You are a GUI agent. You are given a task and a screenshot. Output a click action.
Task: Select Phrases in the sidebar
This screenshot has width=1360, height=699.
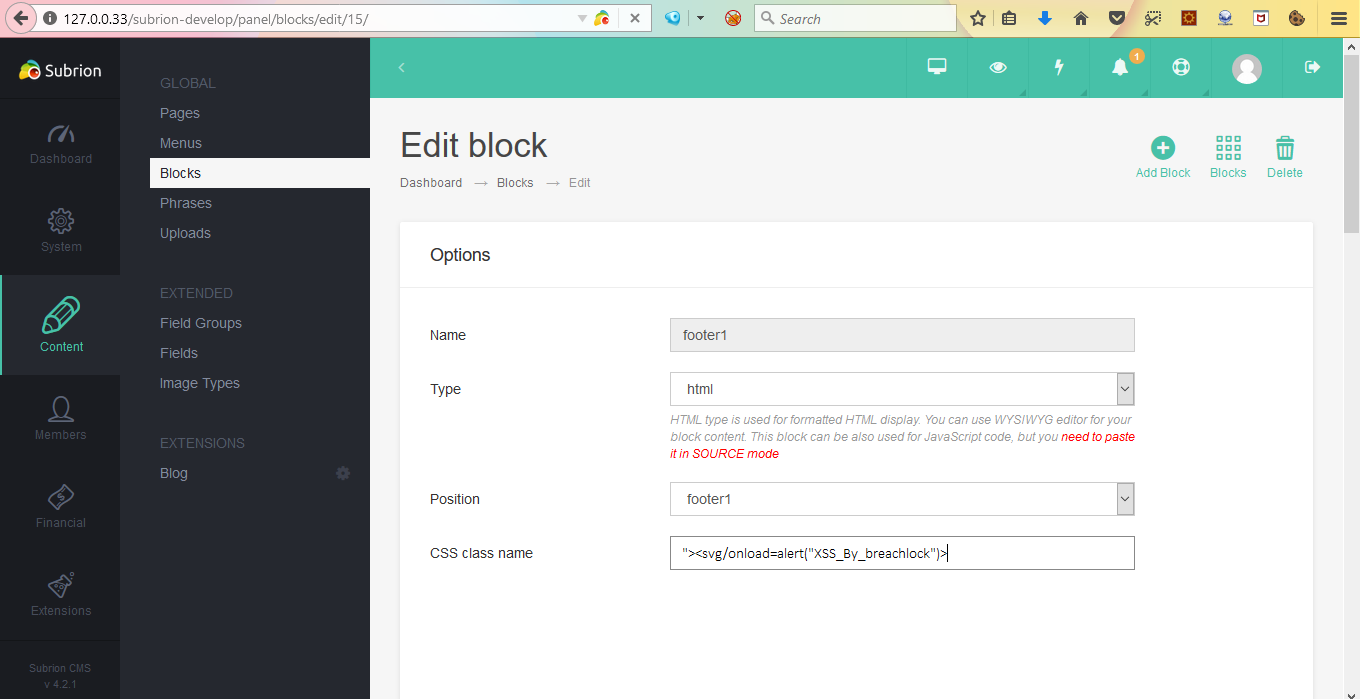(186, 202)
